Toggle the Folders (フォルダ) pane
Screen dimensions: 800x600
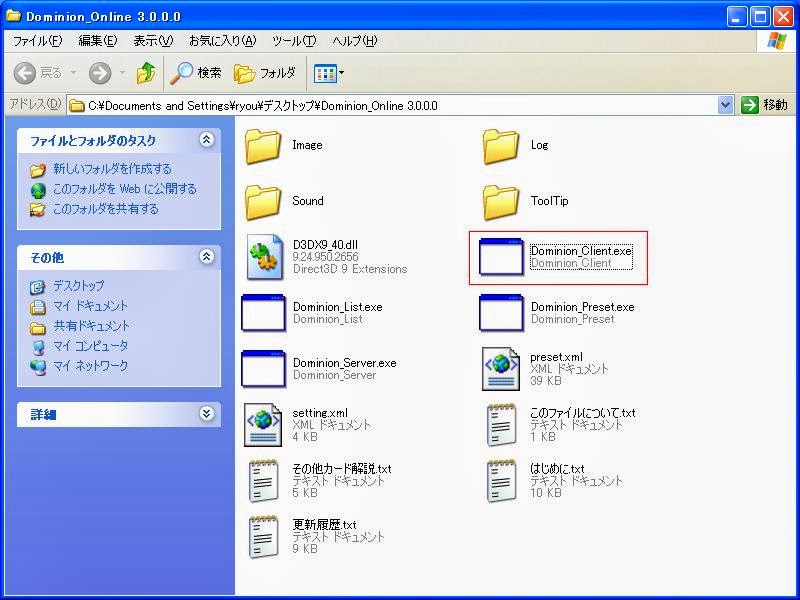tap(265, 73)
